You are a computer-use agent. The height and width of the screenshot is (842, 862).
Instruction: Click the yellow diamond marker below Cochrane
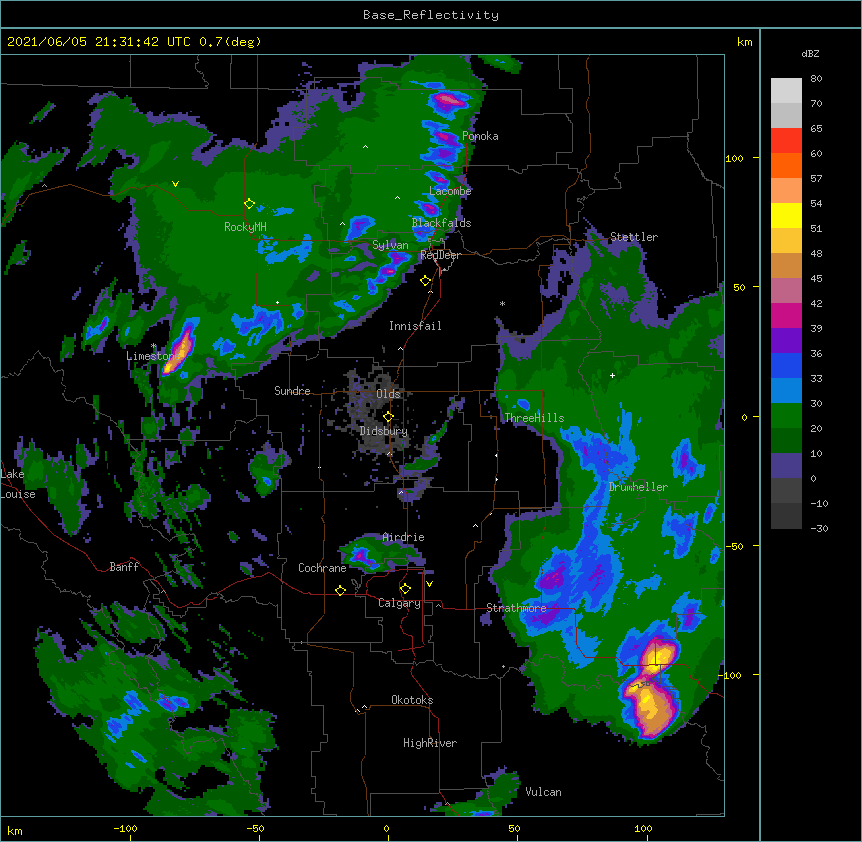[340, 590]
